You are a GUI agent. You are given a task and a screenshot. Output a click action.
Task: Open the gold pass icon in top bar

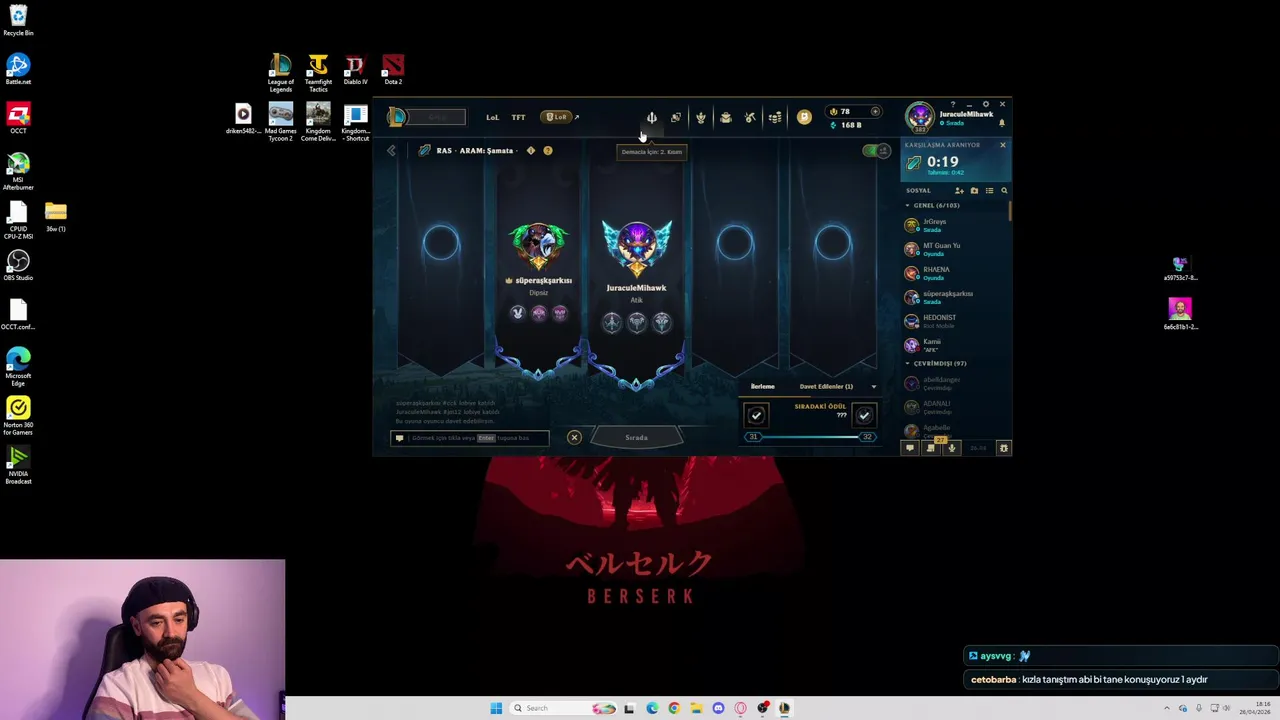(804, 117)
